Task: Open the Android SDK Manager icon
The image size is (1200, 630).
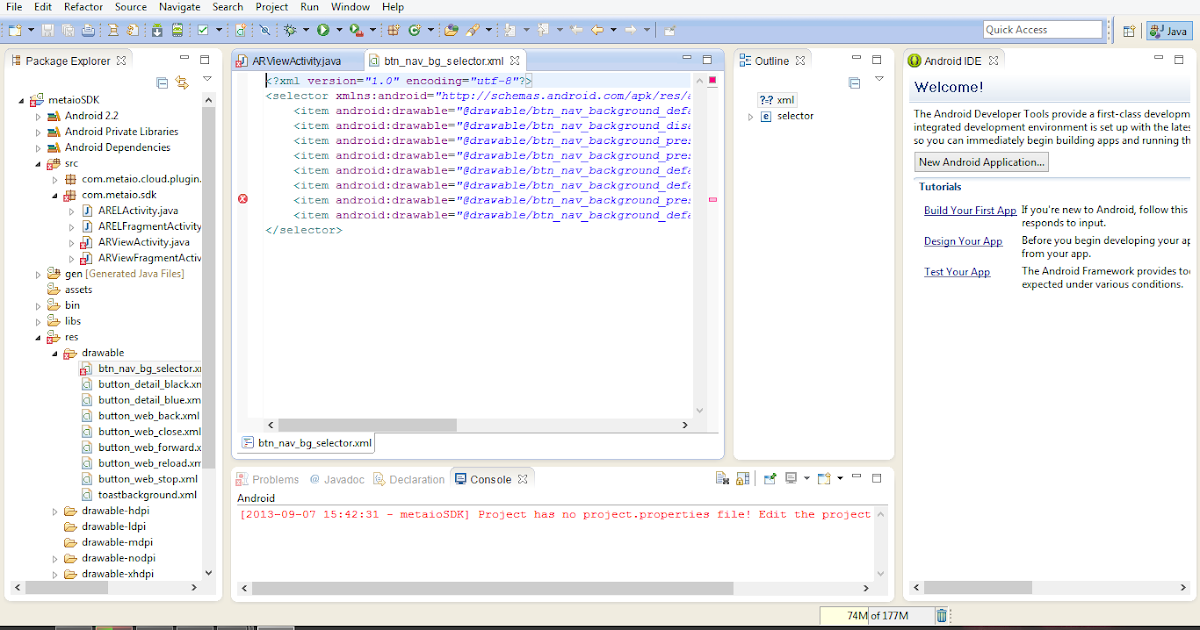Action: (157, 30)
